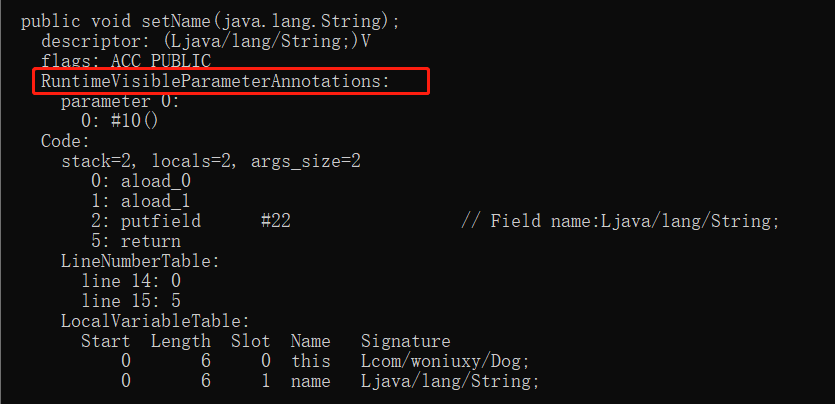835x404 pixels.
Task: Click the #22 constant pool reference
Action: pyautogui.click(x=276, y=221)
